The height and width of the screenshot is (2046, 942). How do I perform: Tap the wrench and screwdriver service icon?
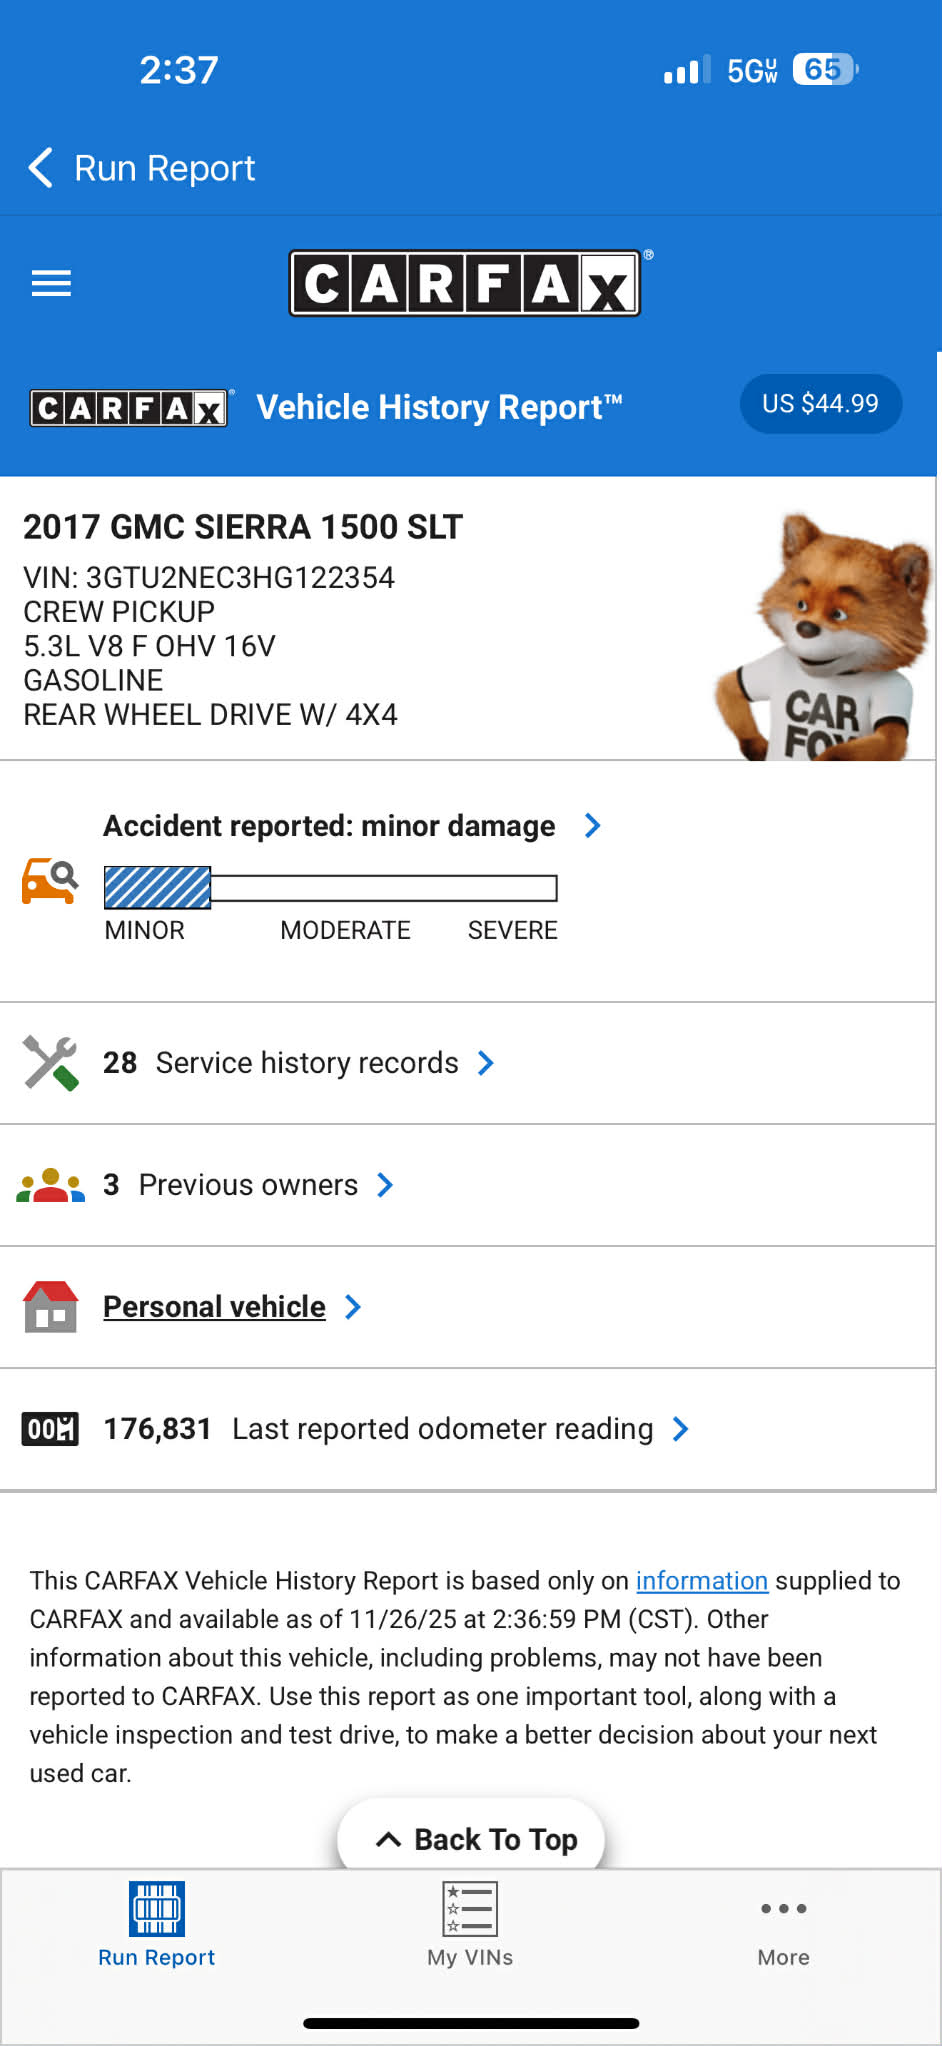[50, 1063]
